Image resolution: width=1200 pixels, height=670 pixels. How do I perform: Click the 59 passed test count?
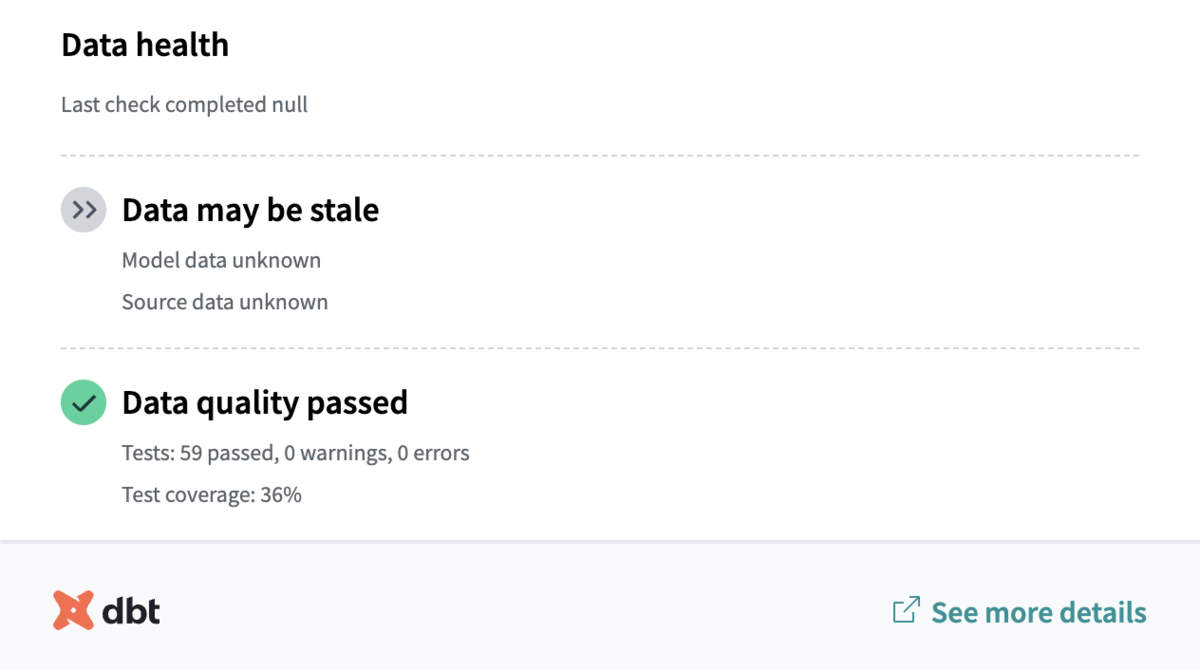(227, 453)
